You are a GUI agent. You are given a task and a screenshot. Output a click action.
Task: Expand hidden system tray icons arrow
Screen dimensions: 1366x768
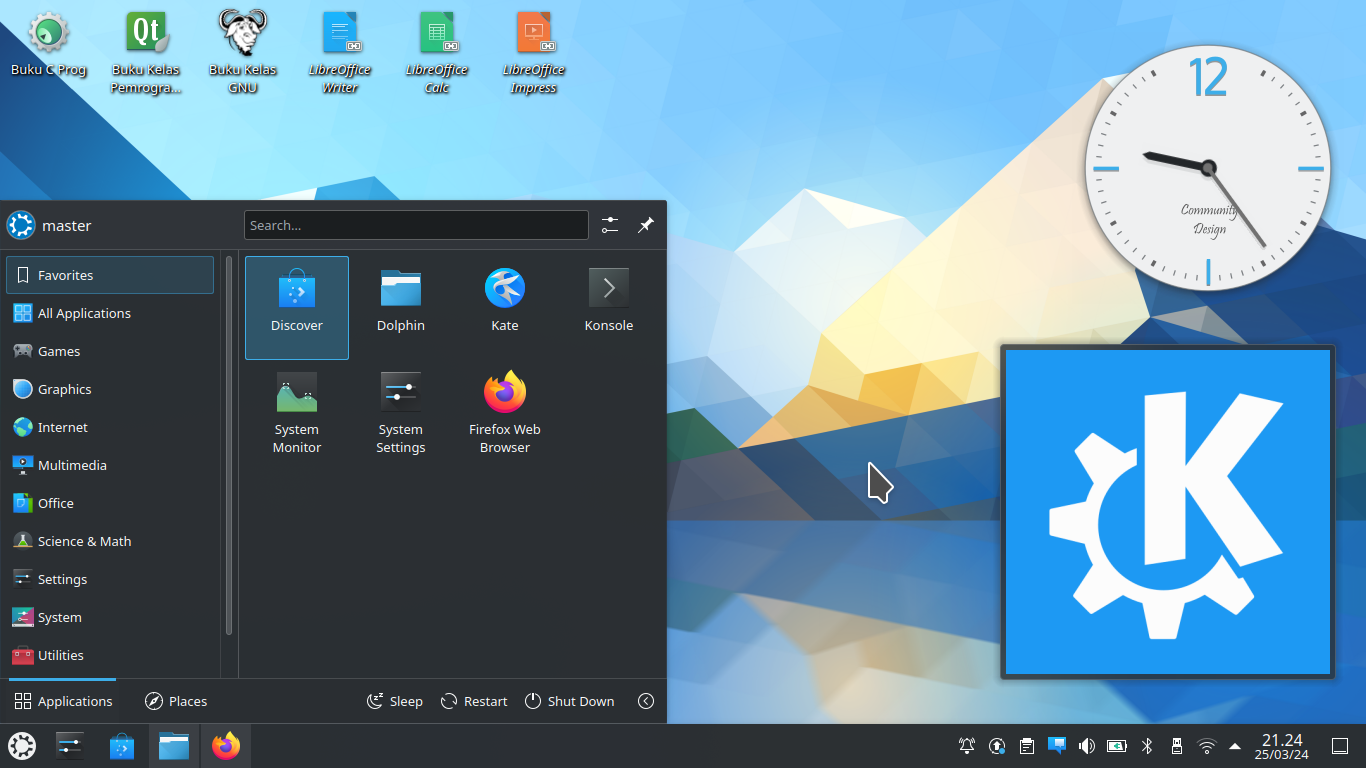click(1235, 746)
